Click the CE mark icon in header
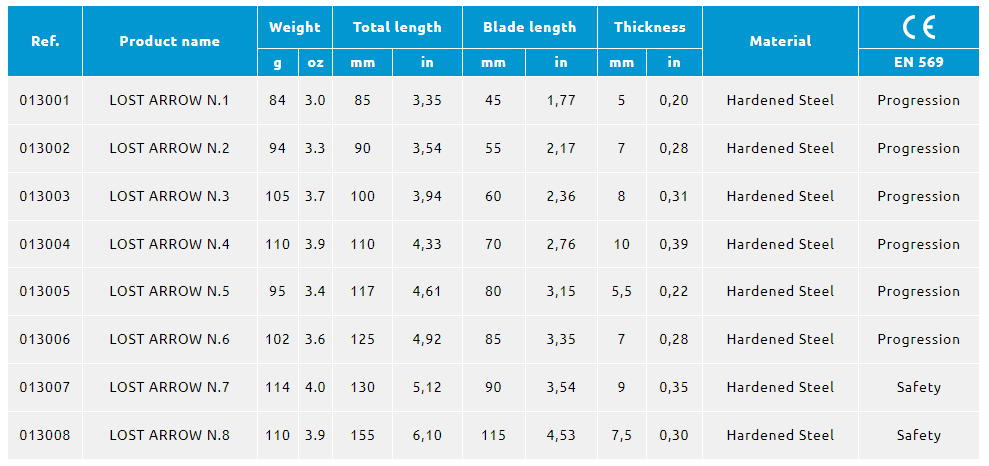The height and width of the screenshot is (466, 989). tap(918, 27)
